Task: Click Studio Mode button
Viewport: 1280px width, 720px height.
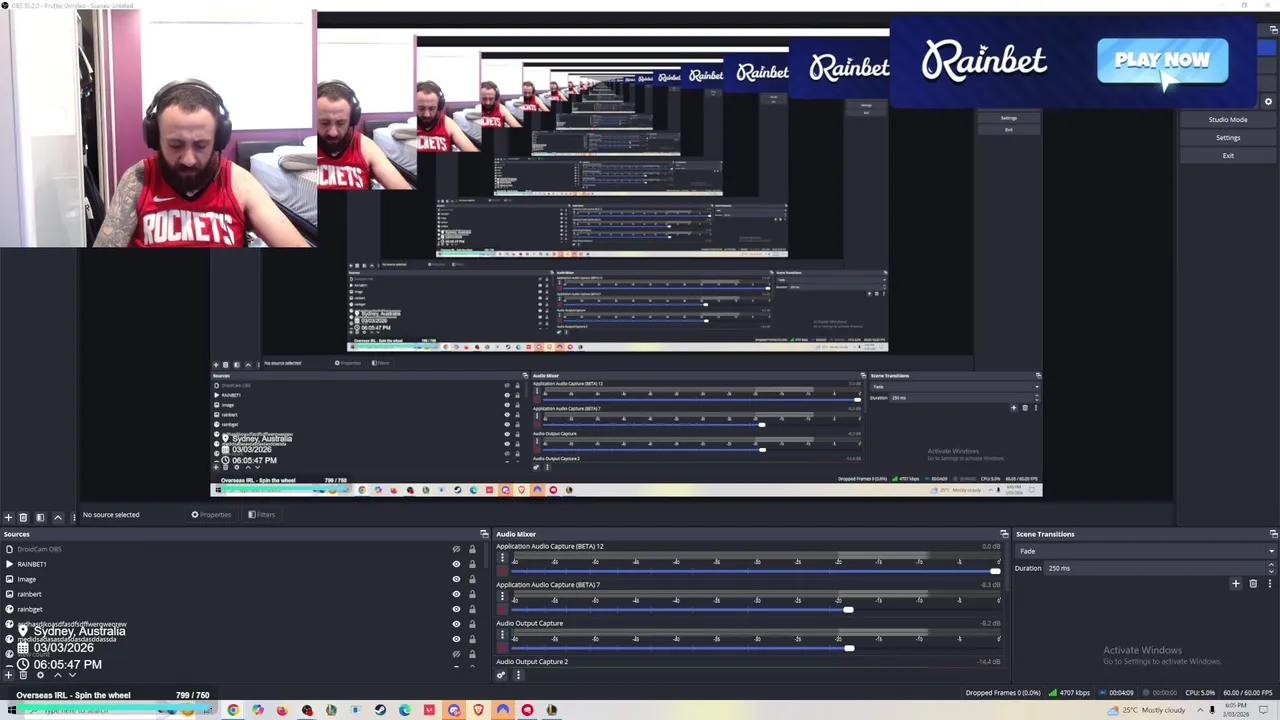Action: (x=1228, y=120)
